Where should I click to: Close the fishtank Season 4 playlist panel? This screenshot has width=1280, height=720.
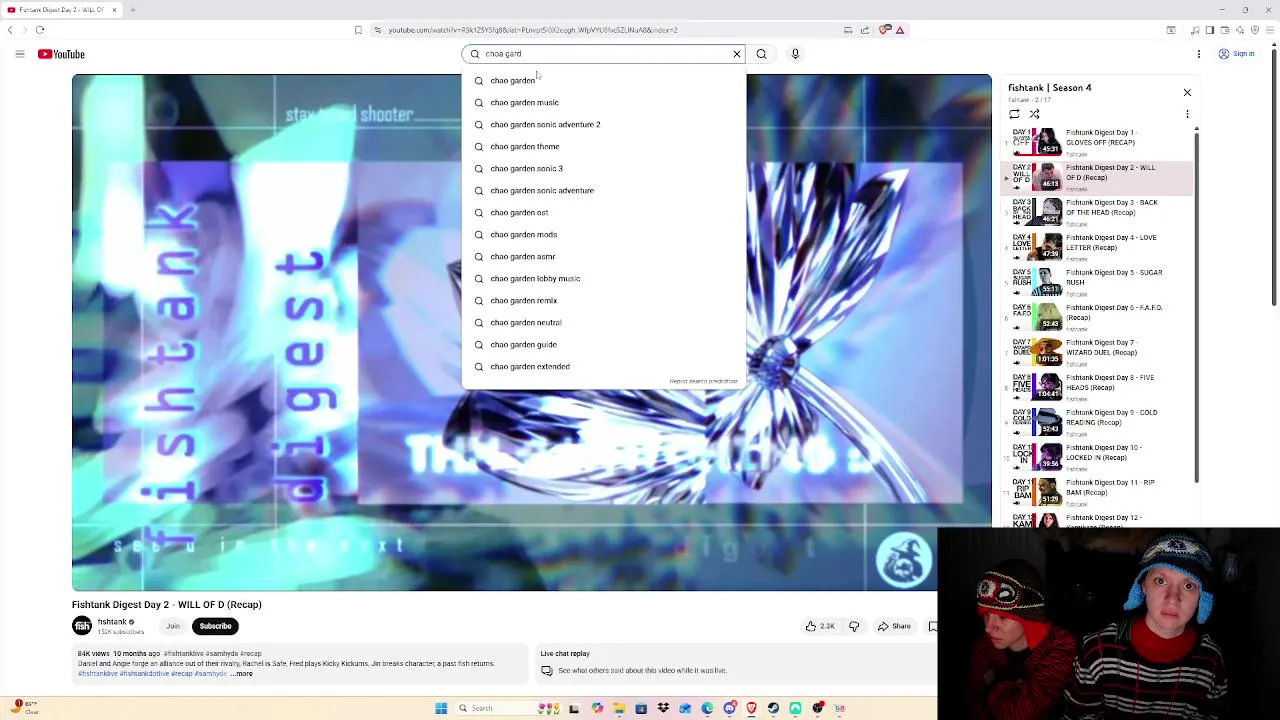tap(1187, 92)
